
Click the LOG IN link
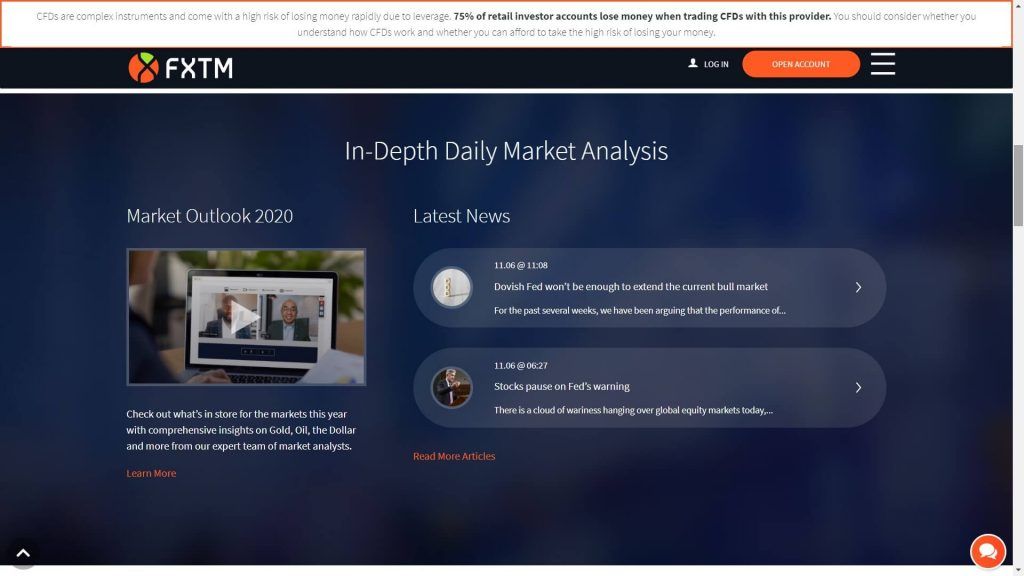(x=716, y=64)
